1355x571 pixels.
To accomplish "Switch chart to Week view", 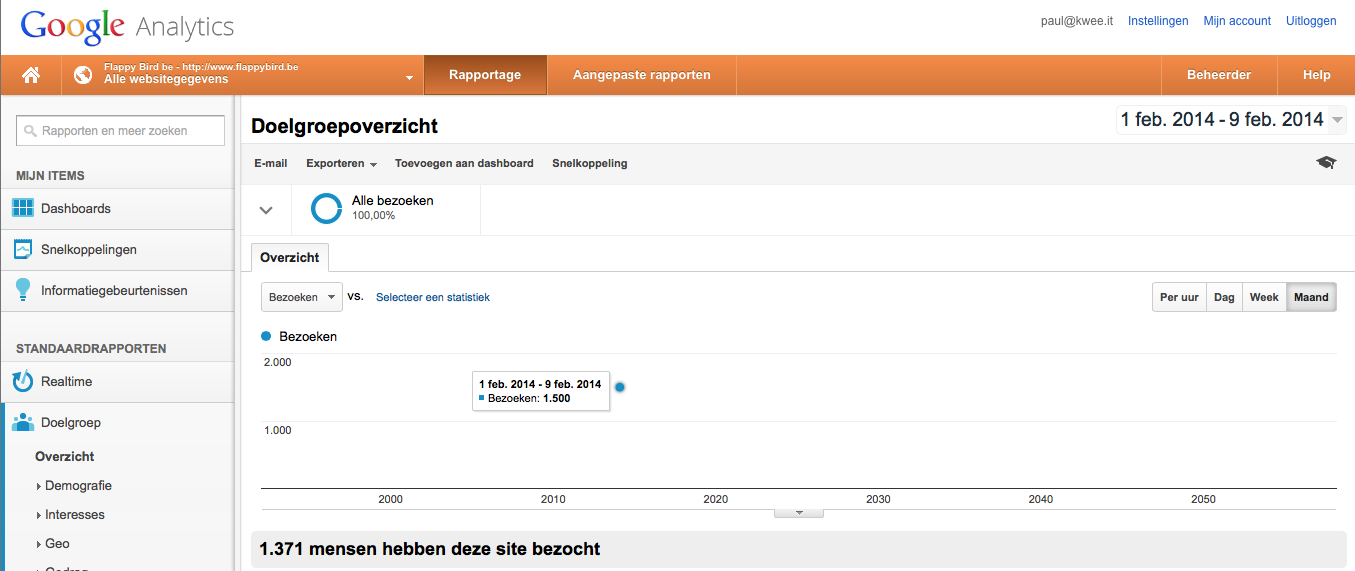I will click(1264, 297).
